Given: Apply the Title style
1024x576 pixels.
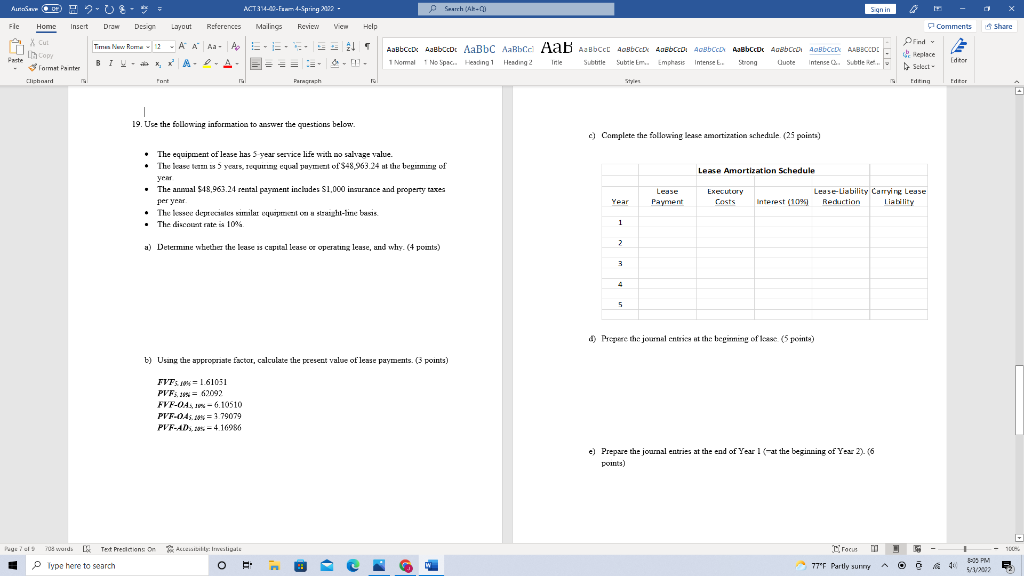Looking at the screenshot, I should [556, 54].
